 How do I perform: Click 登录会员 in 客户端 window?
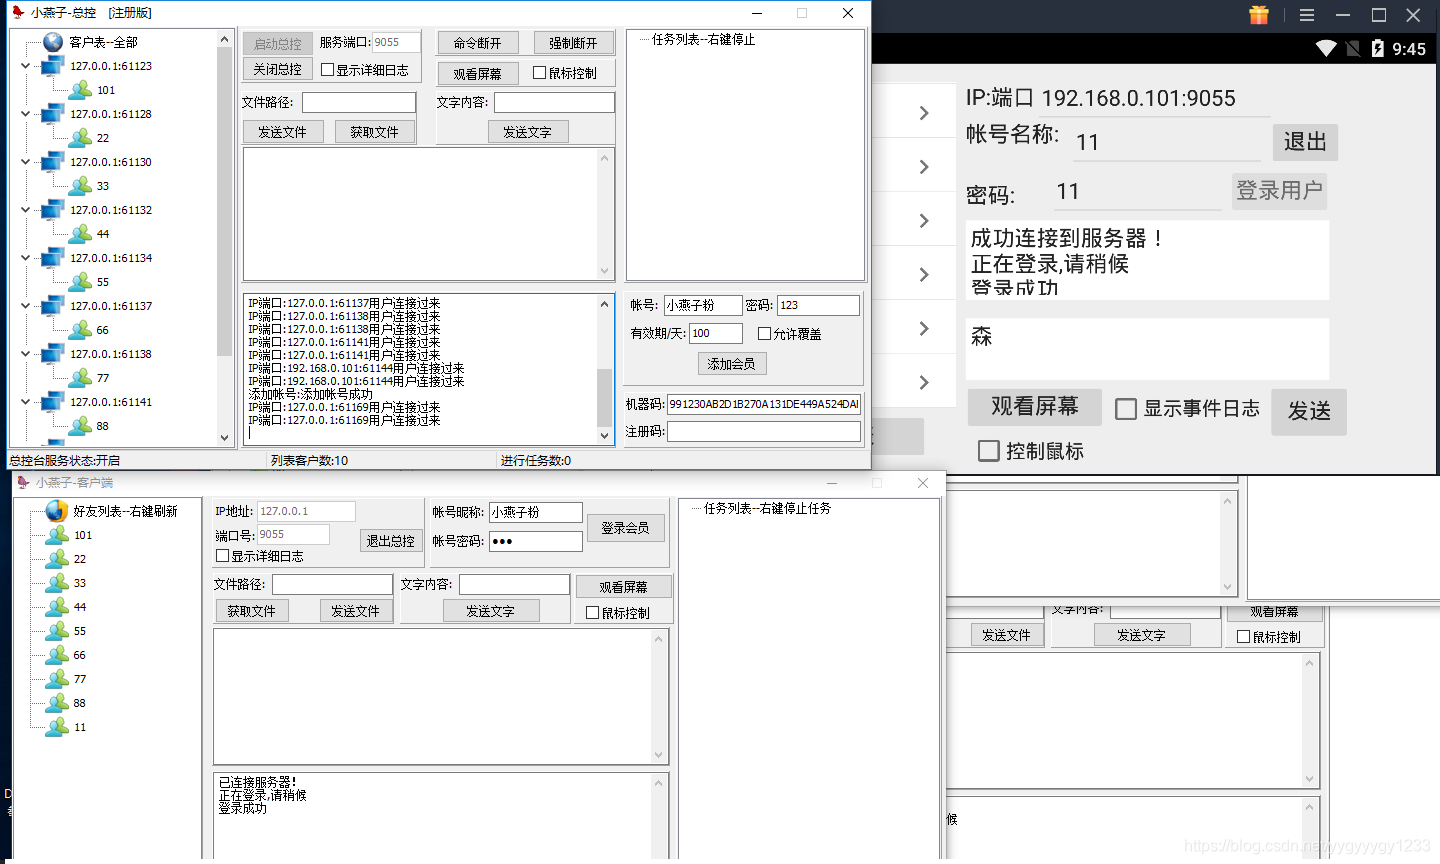point(626,528)
